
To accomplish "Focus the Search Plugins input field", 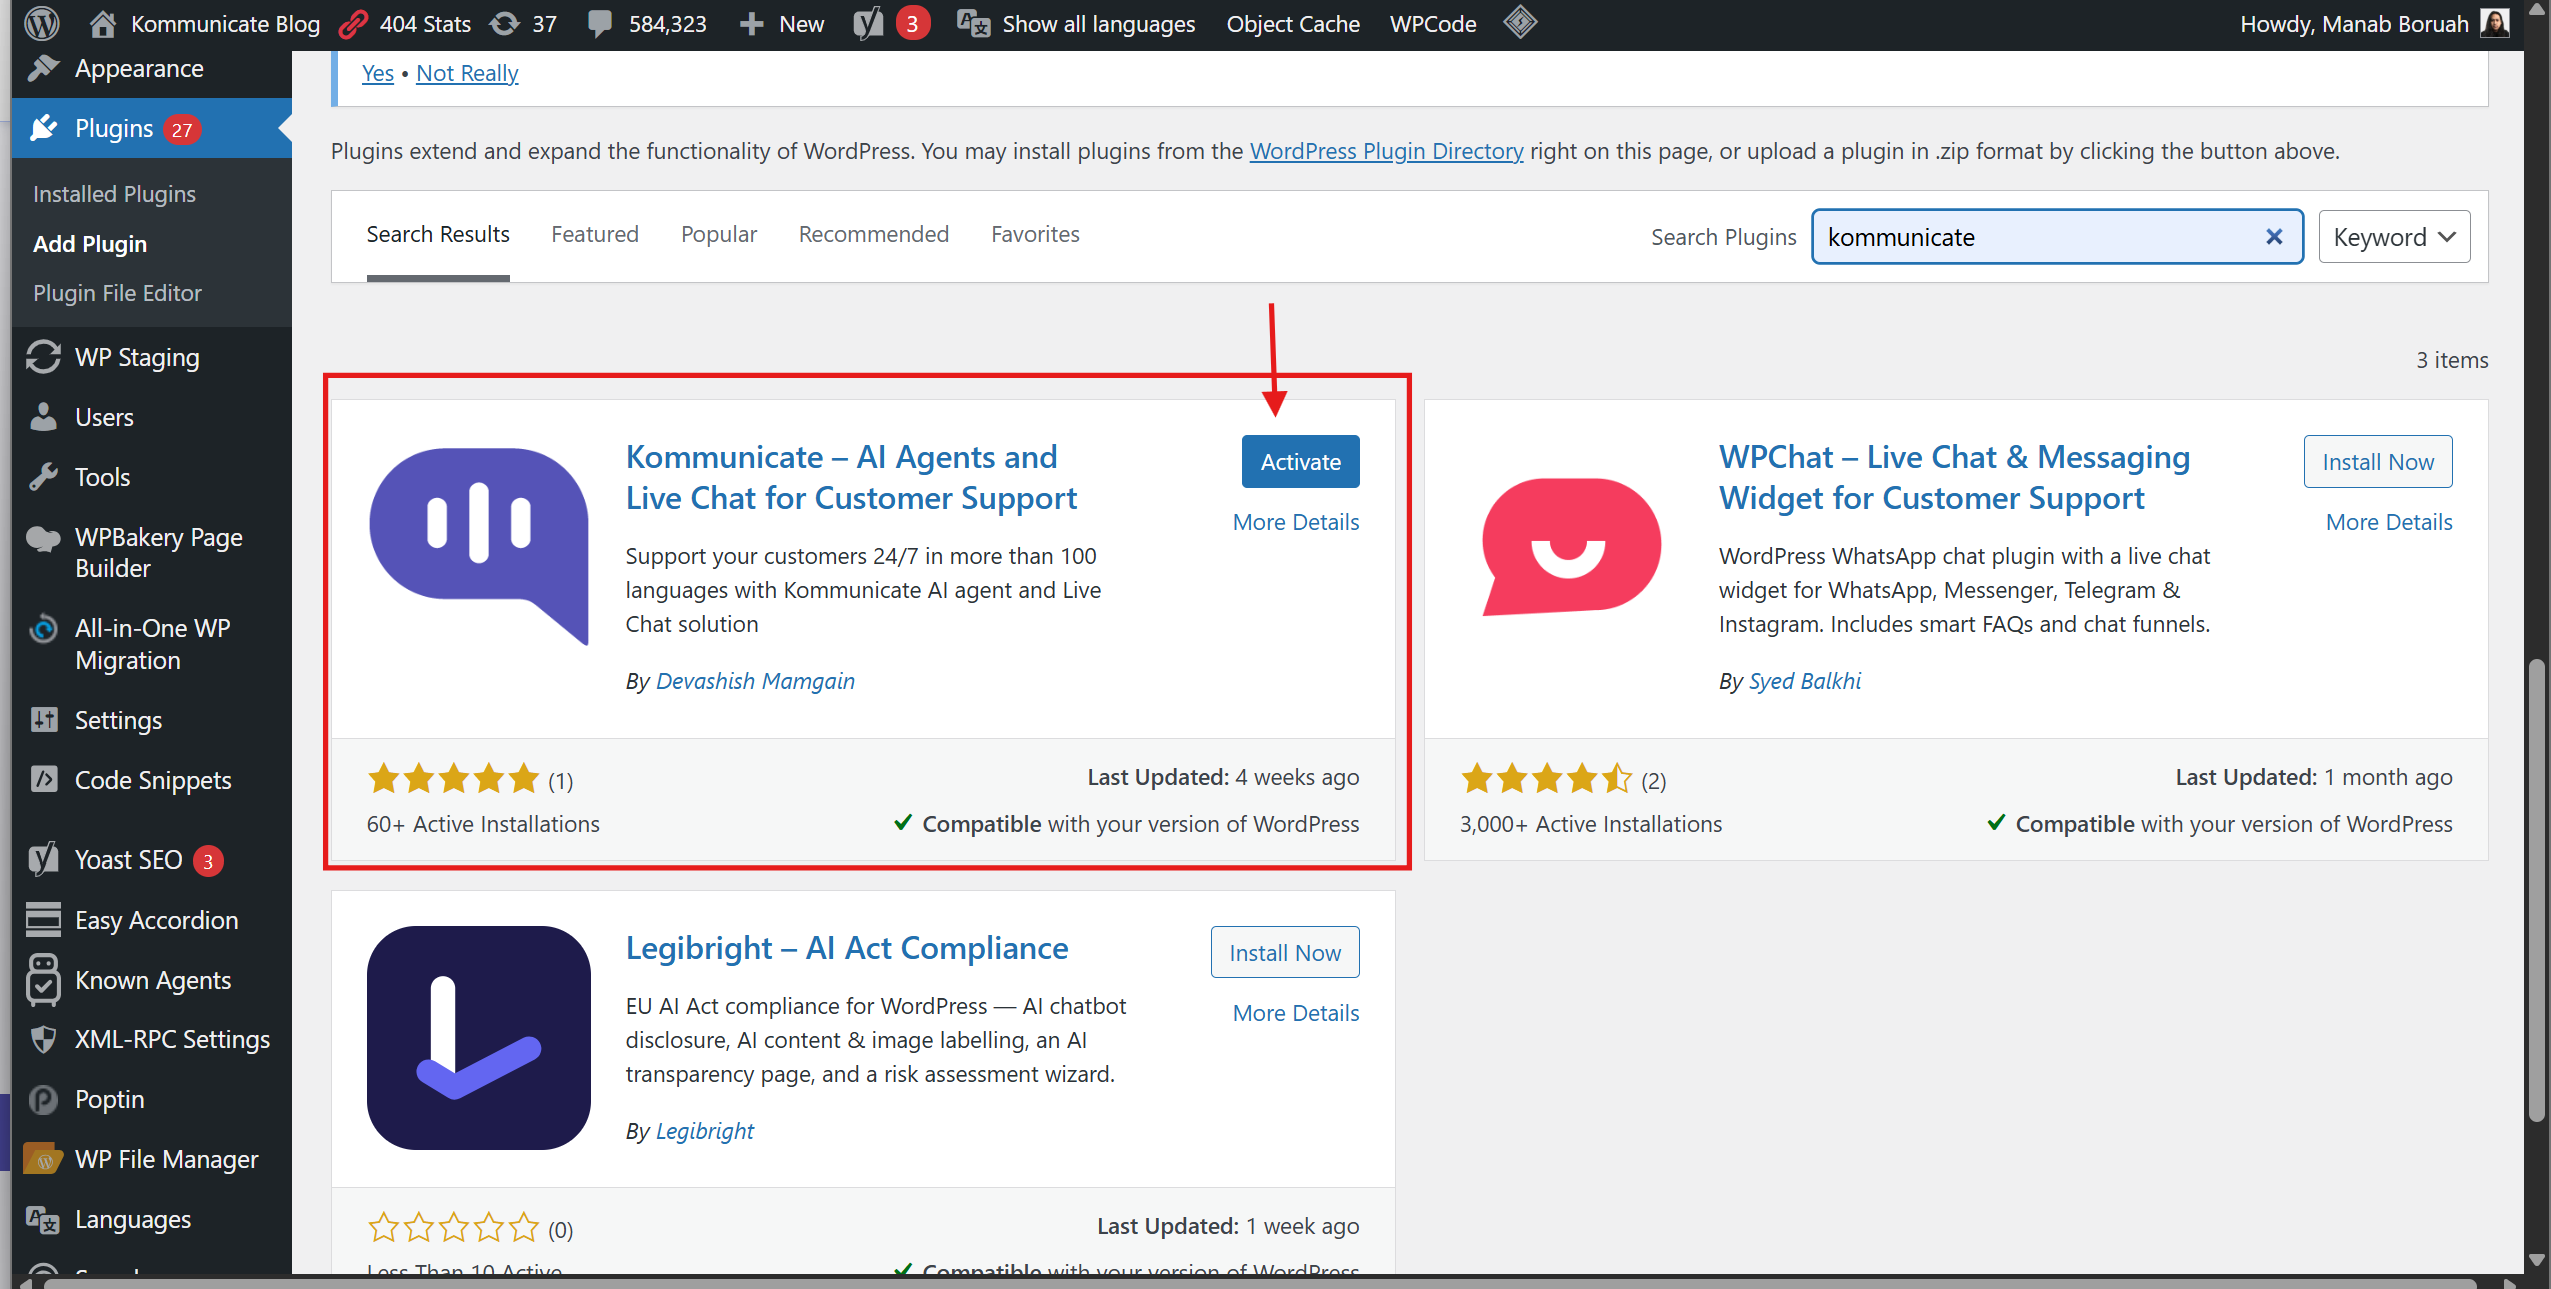I will click(2057, 237).
